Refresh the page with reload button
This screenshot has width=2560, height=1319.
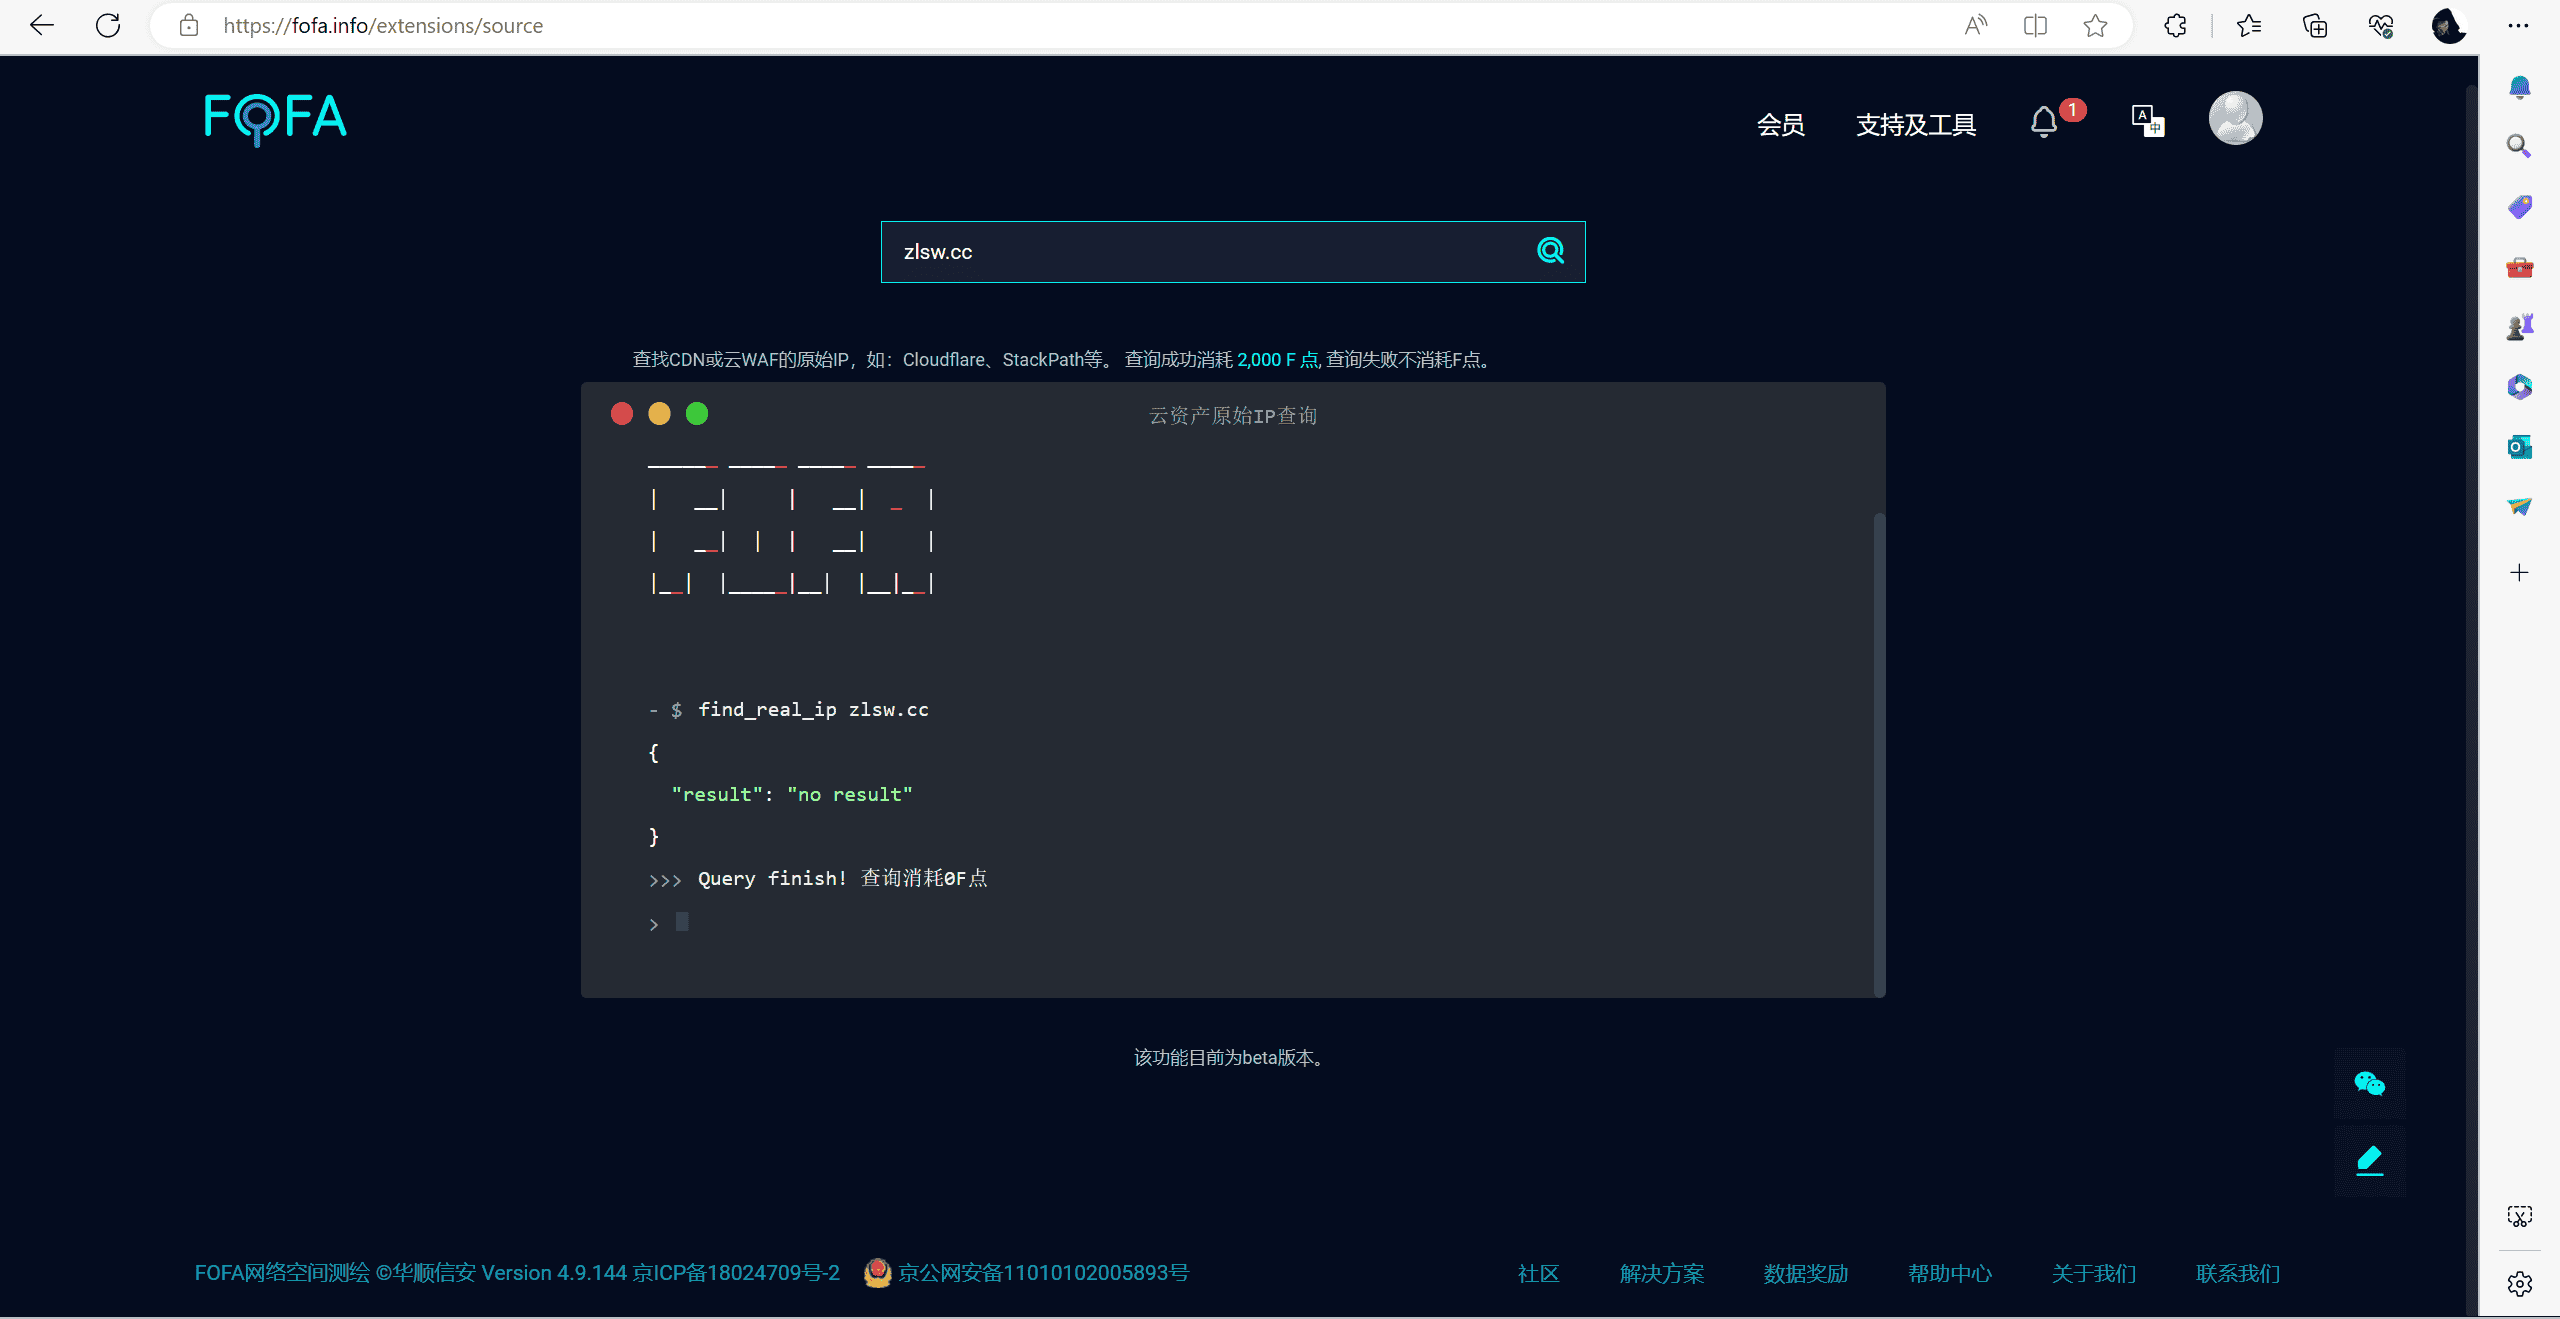108,26
